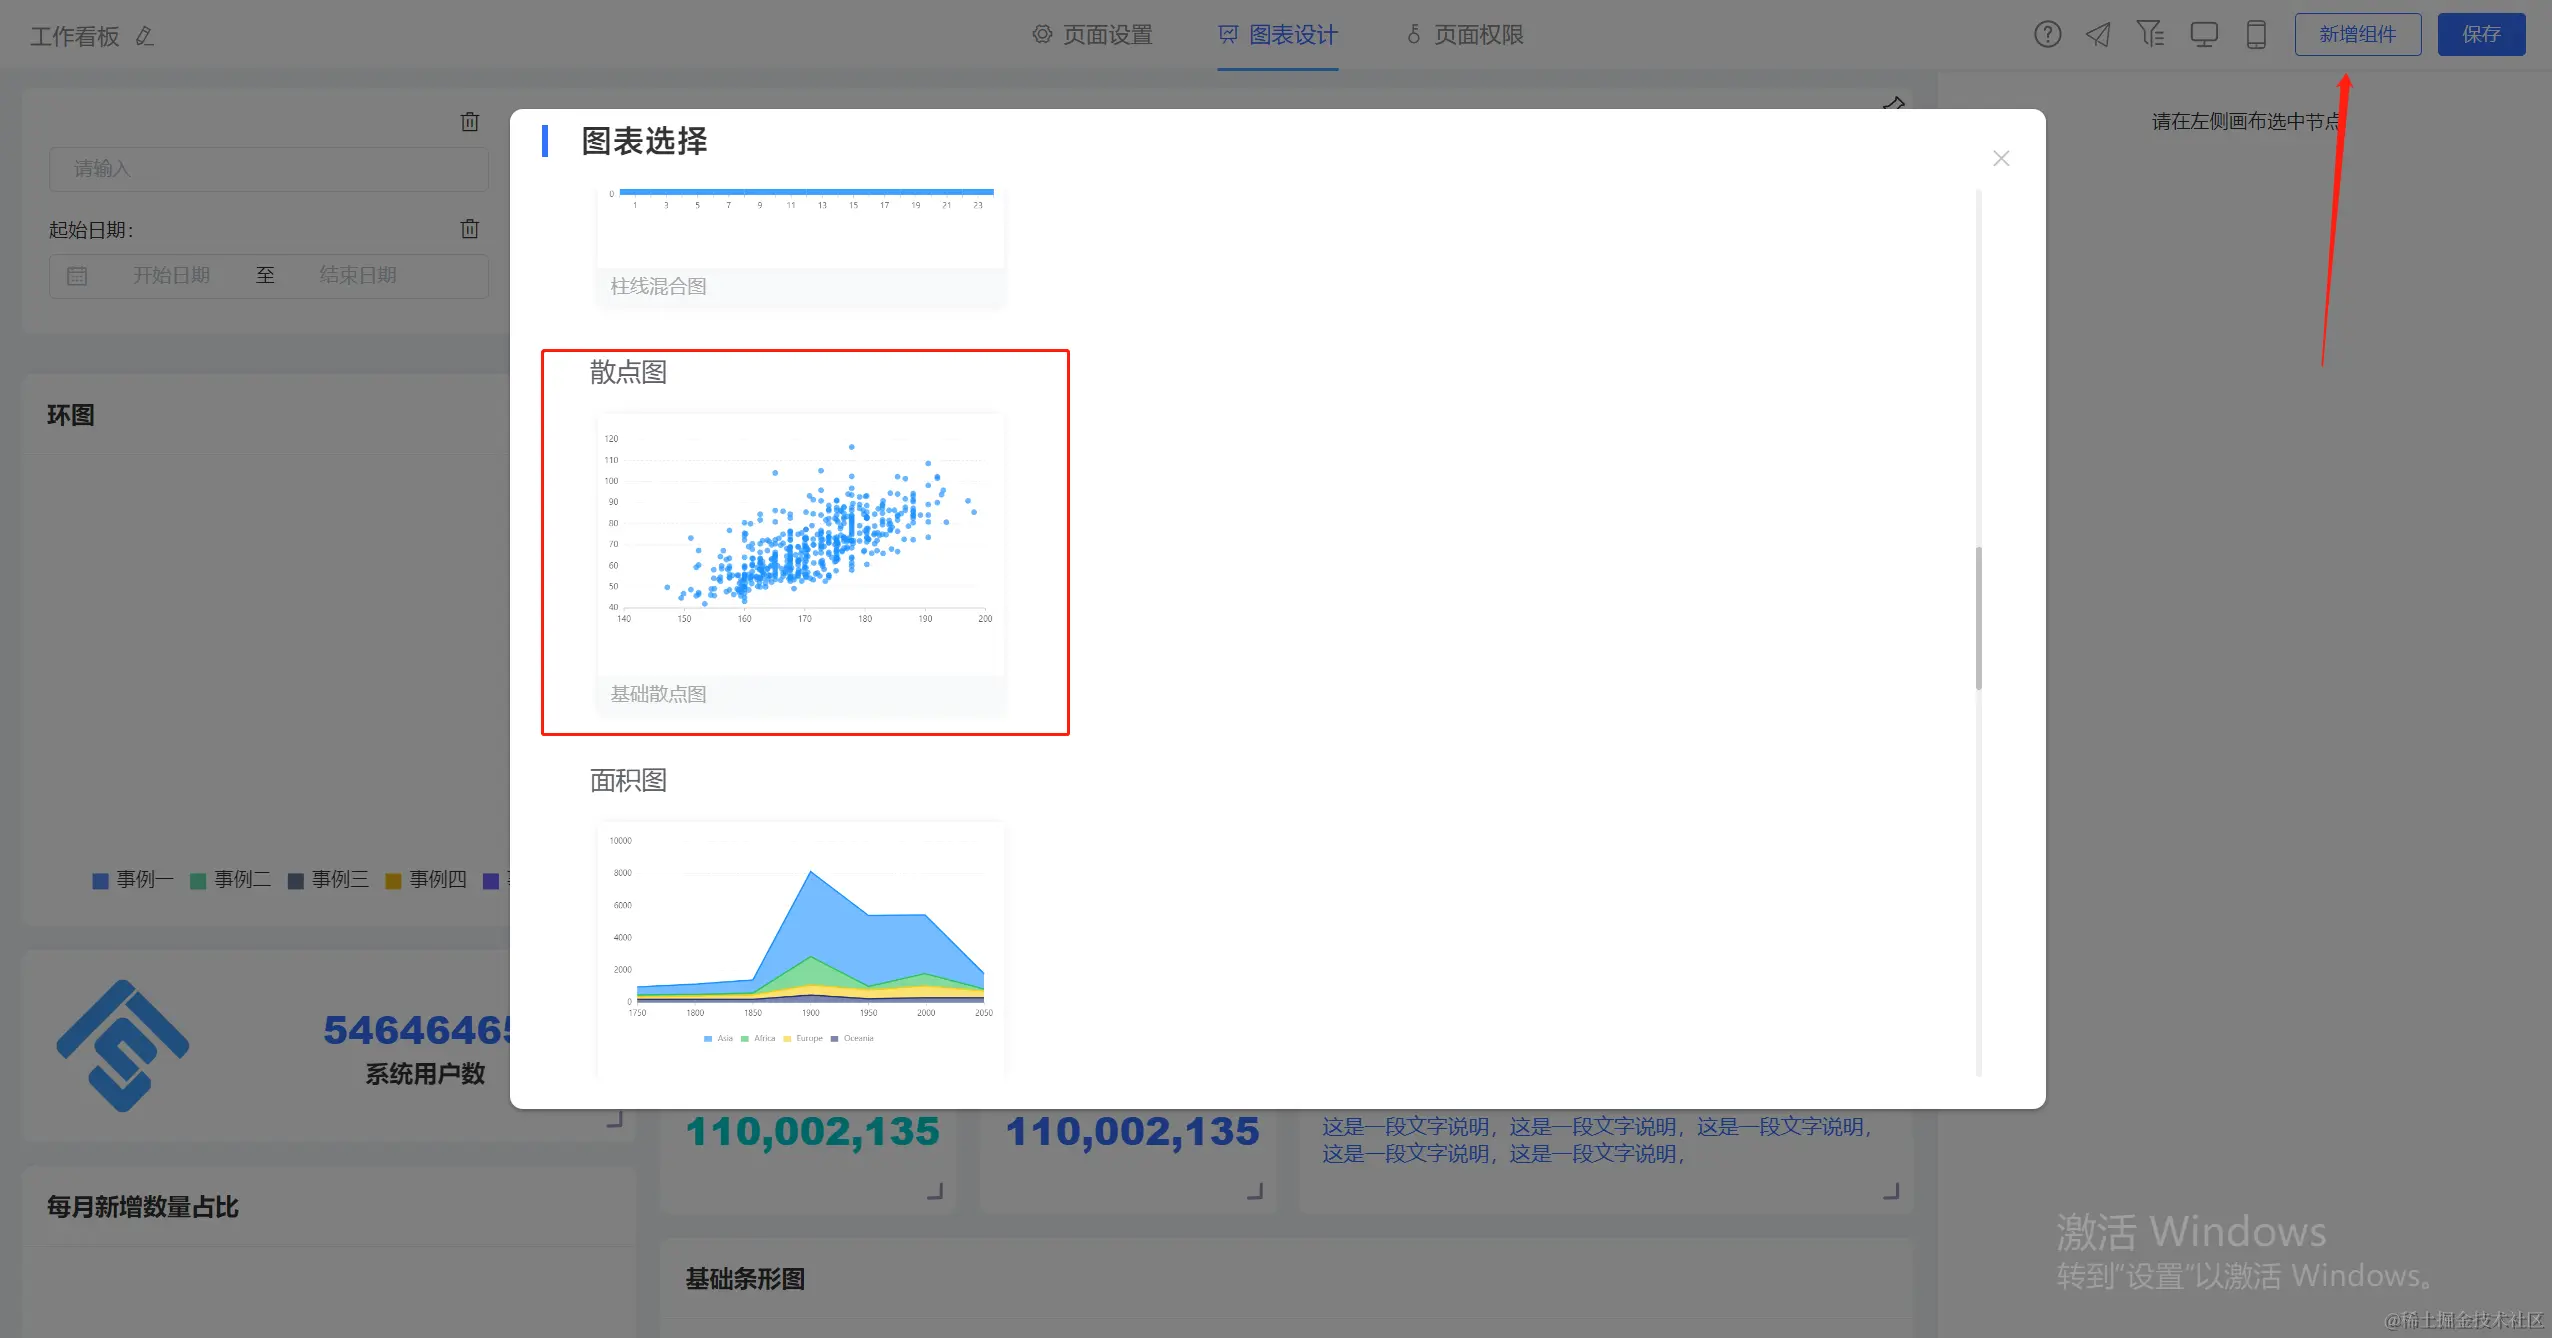Switch to desktop monitor preview
The height and width of the screenshot is (1338, 2552).
coord(2203,35)
